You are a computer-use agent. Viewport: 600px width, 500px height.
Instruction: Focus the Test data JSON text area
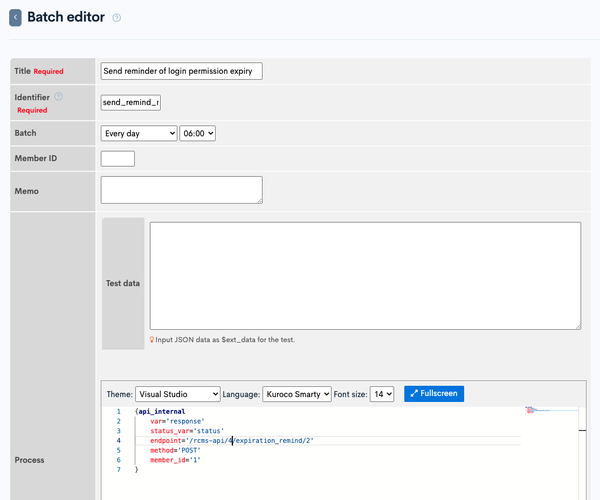[365, 275]
